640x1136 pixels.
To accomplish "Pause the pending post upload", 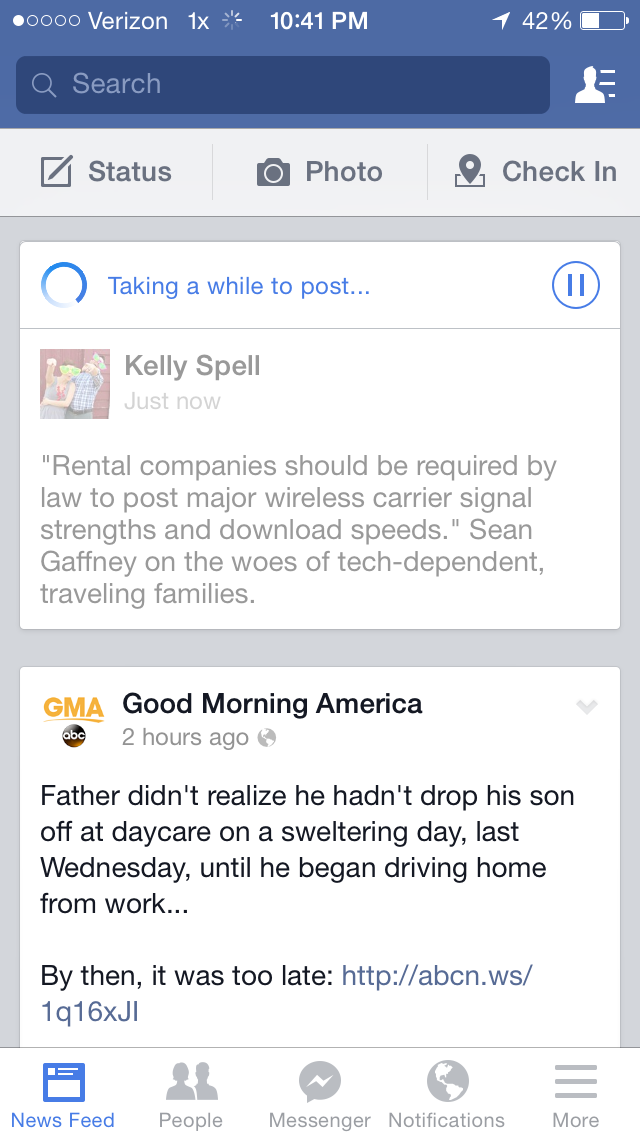I will 576,286.
